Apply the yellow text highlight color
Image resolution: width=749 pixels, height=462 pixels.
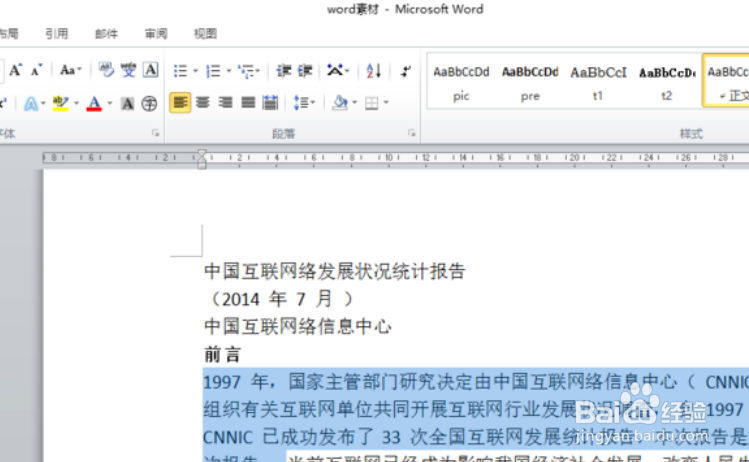click(x=60, y=103)
